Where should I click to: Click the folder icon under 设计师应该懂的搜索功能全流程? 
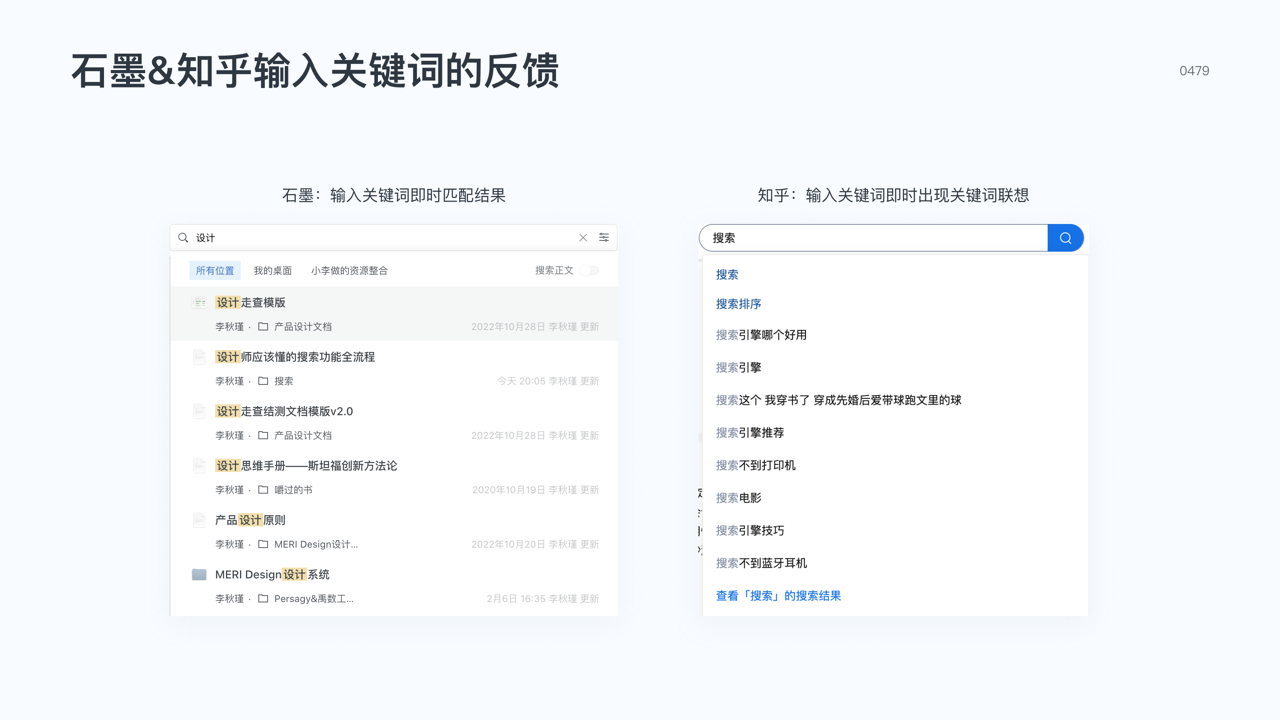263,381
